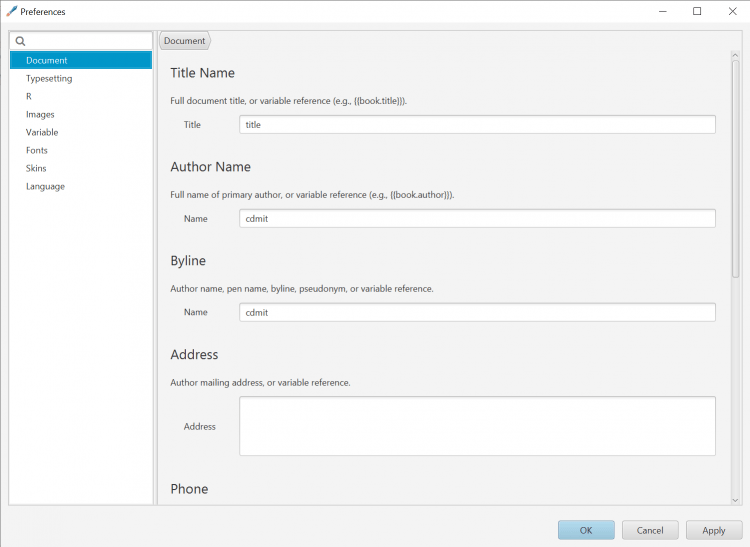Select Document in the category list
Image resolution: width=750 pixels, height=547 pixels.
(x=47, y=60)
